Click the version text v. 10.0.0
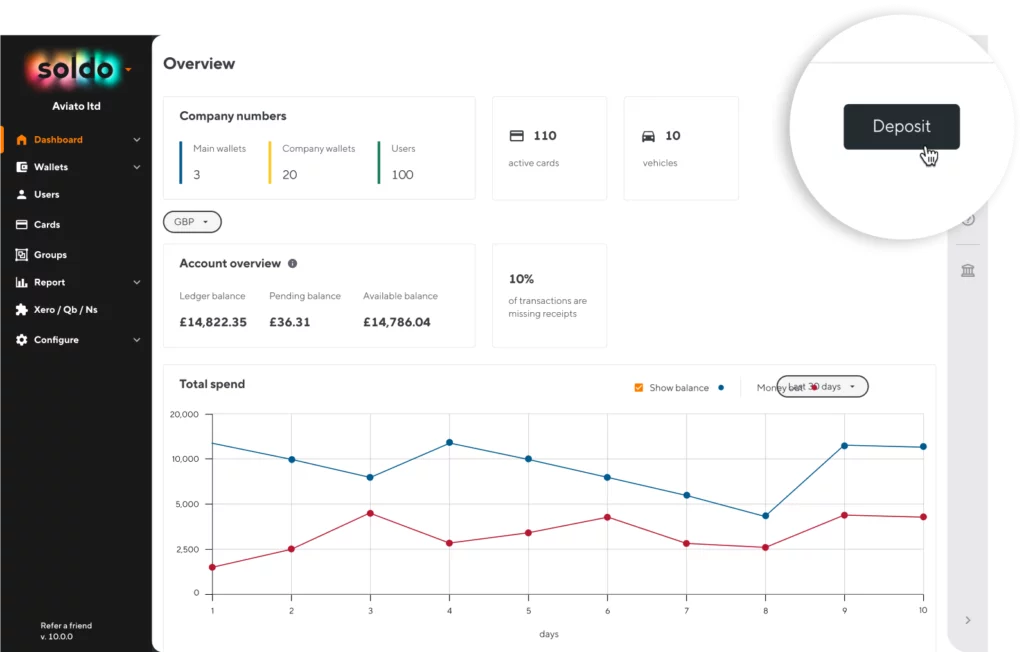The width and height of the screenshot is (1024, 652). coord(56,636)
